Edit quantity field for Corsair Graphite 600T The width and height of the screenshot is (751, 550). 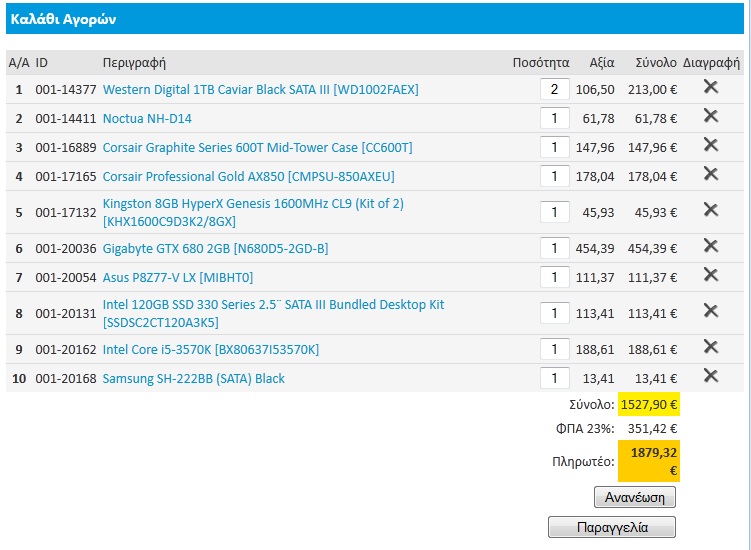click(x=555, y=147)
